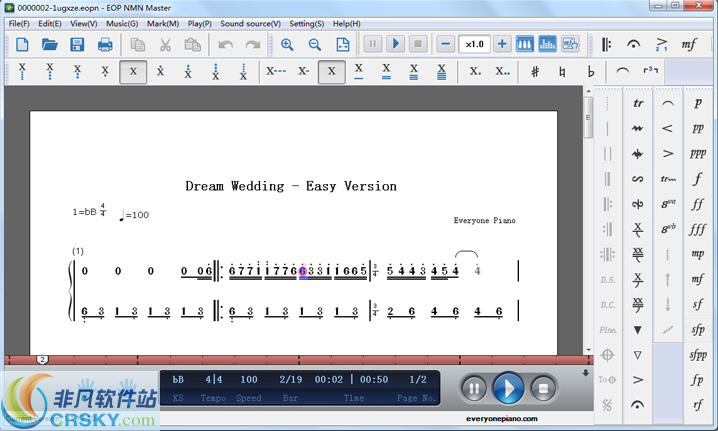Insert repeat barline from top toolbar
Image resolution: width=718 pixels, height=431 pixels.
coord(606,44)
